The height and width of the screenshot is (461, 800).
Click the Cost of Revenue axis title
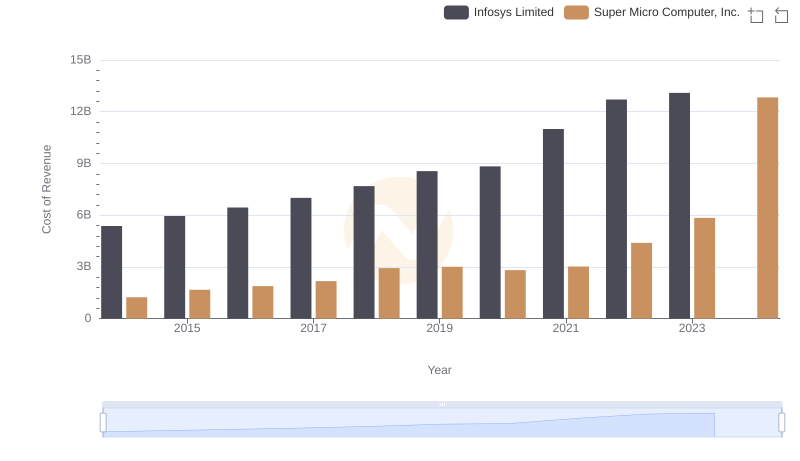point(46,189)
